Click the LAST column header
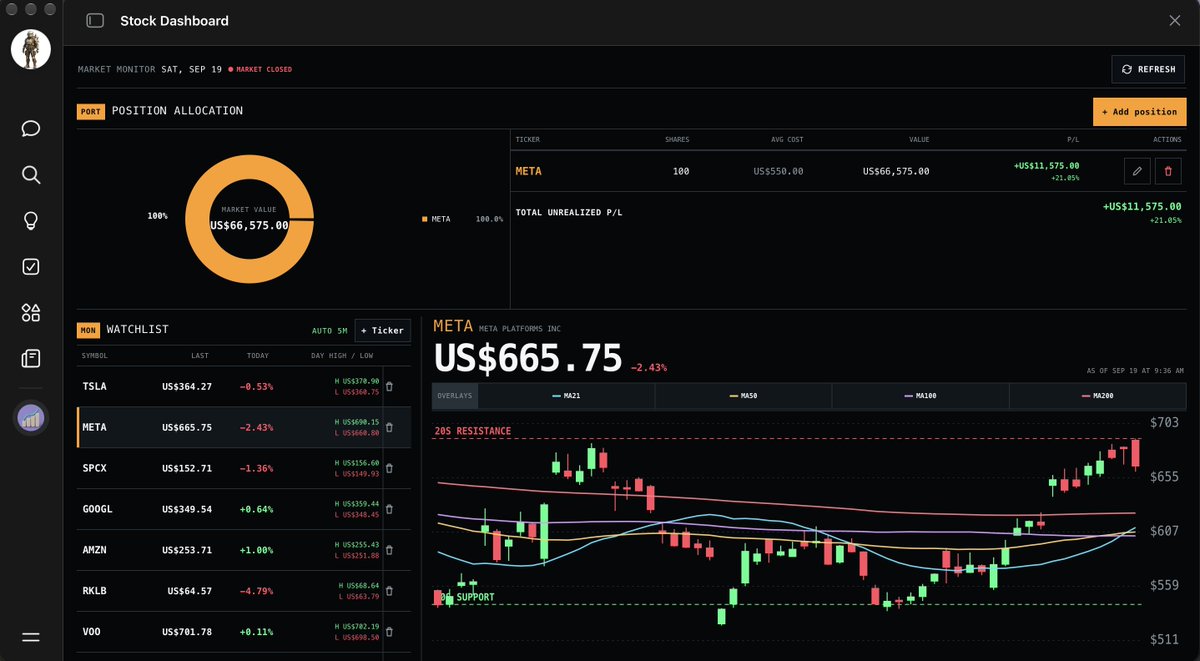Viewport: 1200px width, 661px height. (x=200, y=355)
